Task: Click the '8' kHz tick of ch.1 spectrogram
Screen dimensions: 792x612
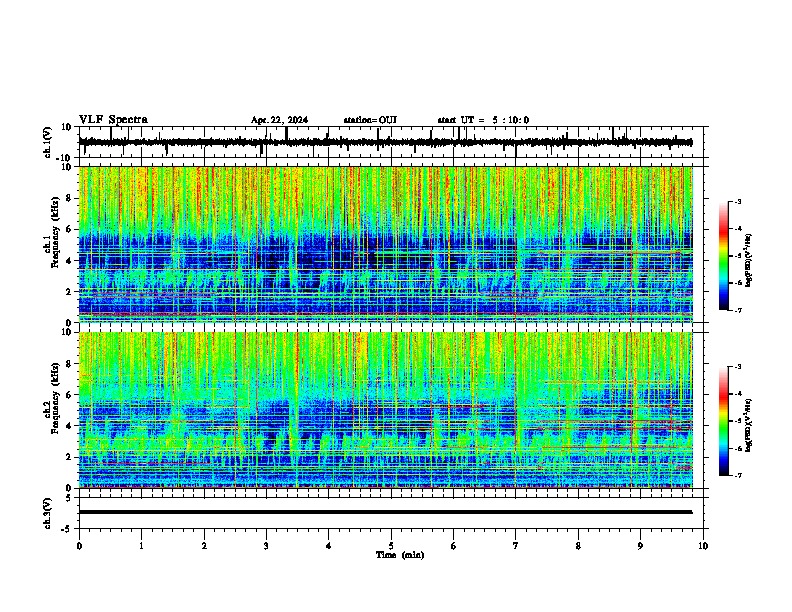Action: coord(69,198)
